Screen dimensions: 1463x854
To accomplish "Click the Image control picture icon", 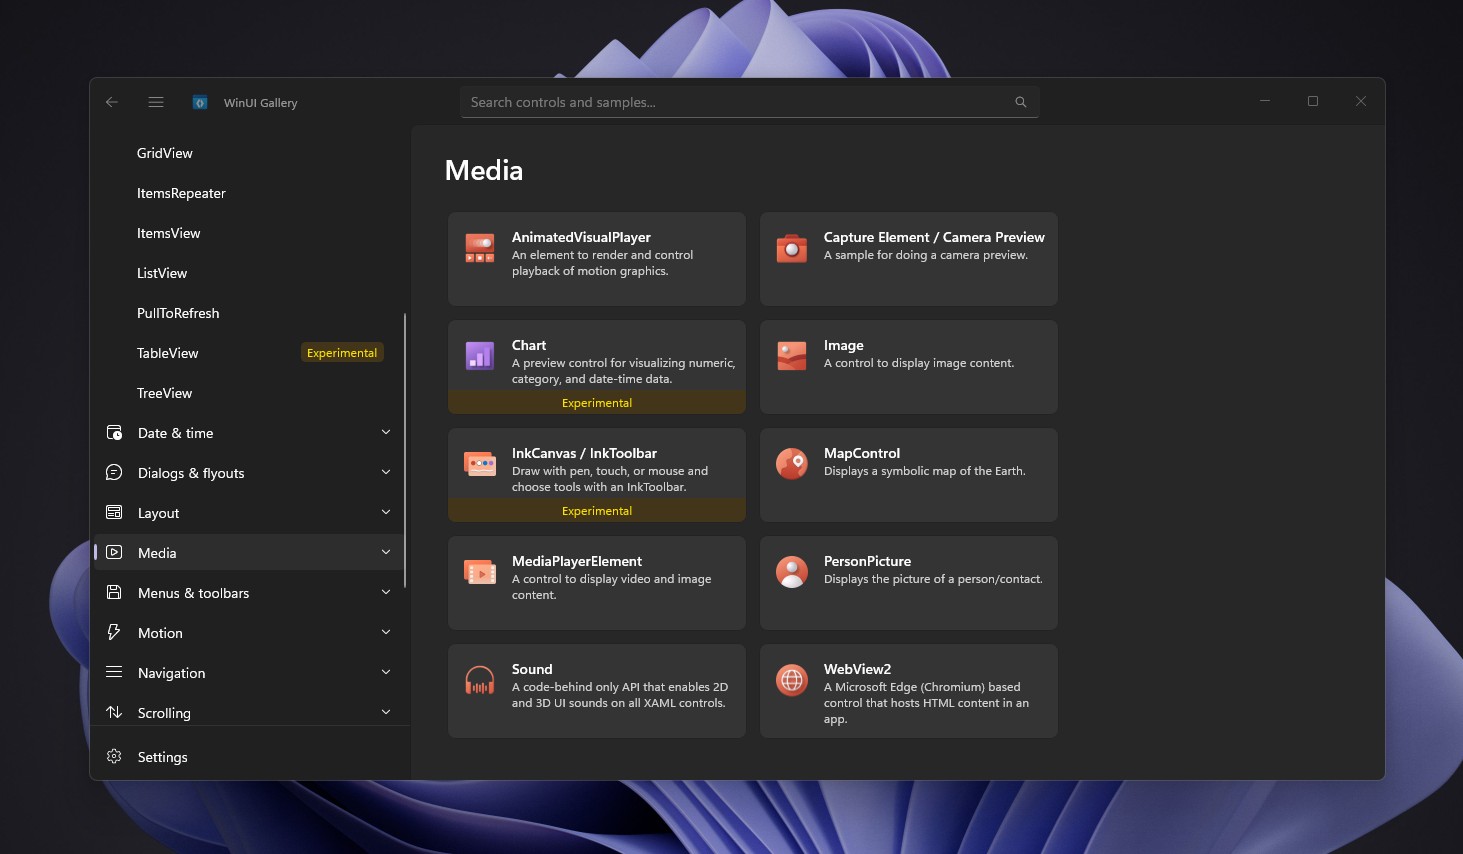I will coord(792,356).
